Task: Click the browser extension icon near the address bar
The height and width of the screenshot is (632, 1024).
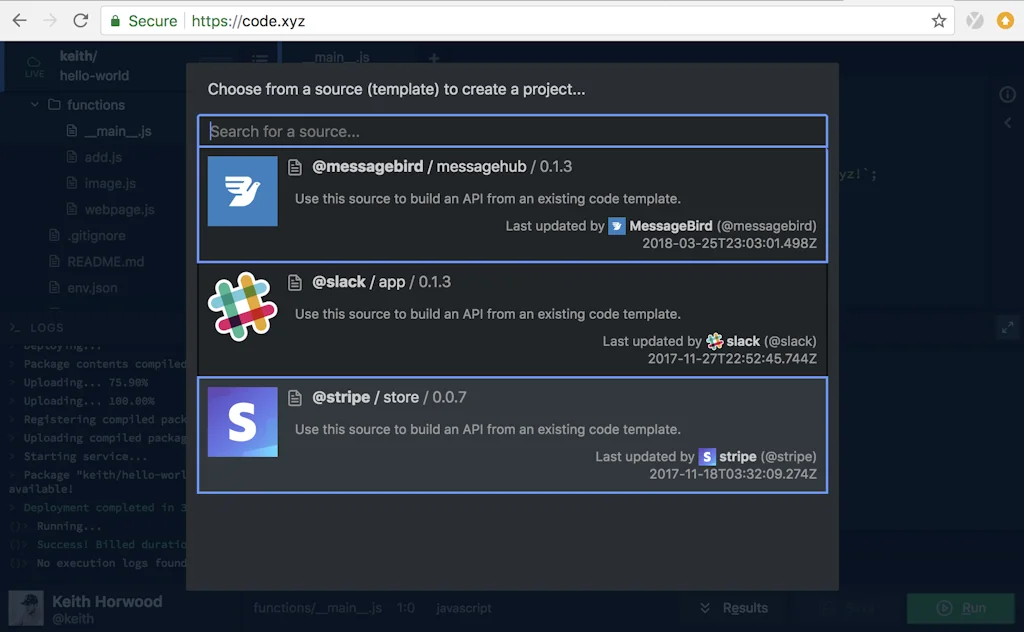Action: [x=974, y=20]
